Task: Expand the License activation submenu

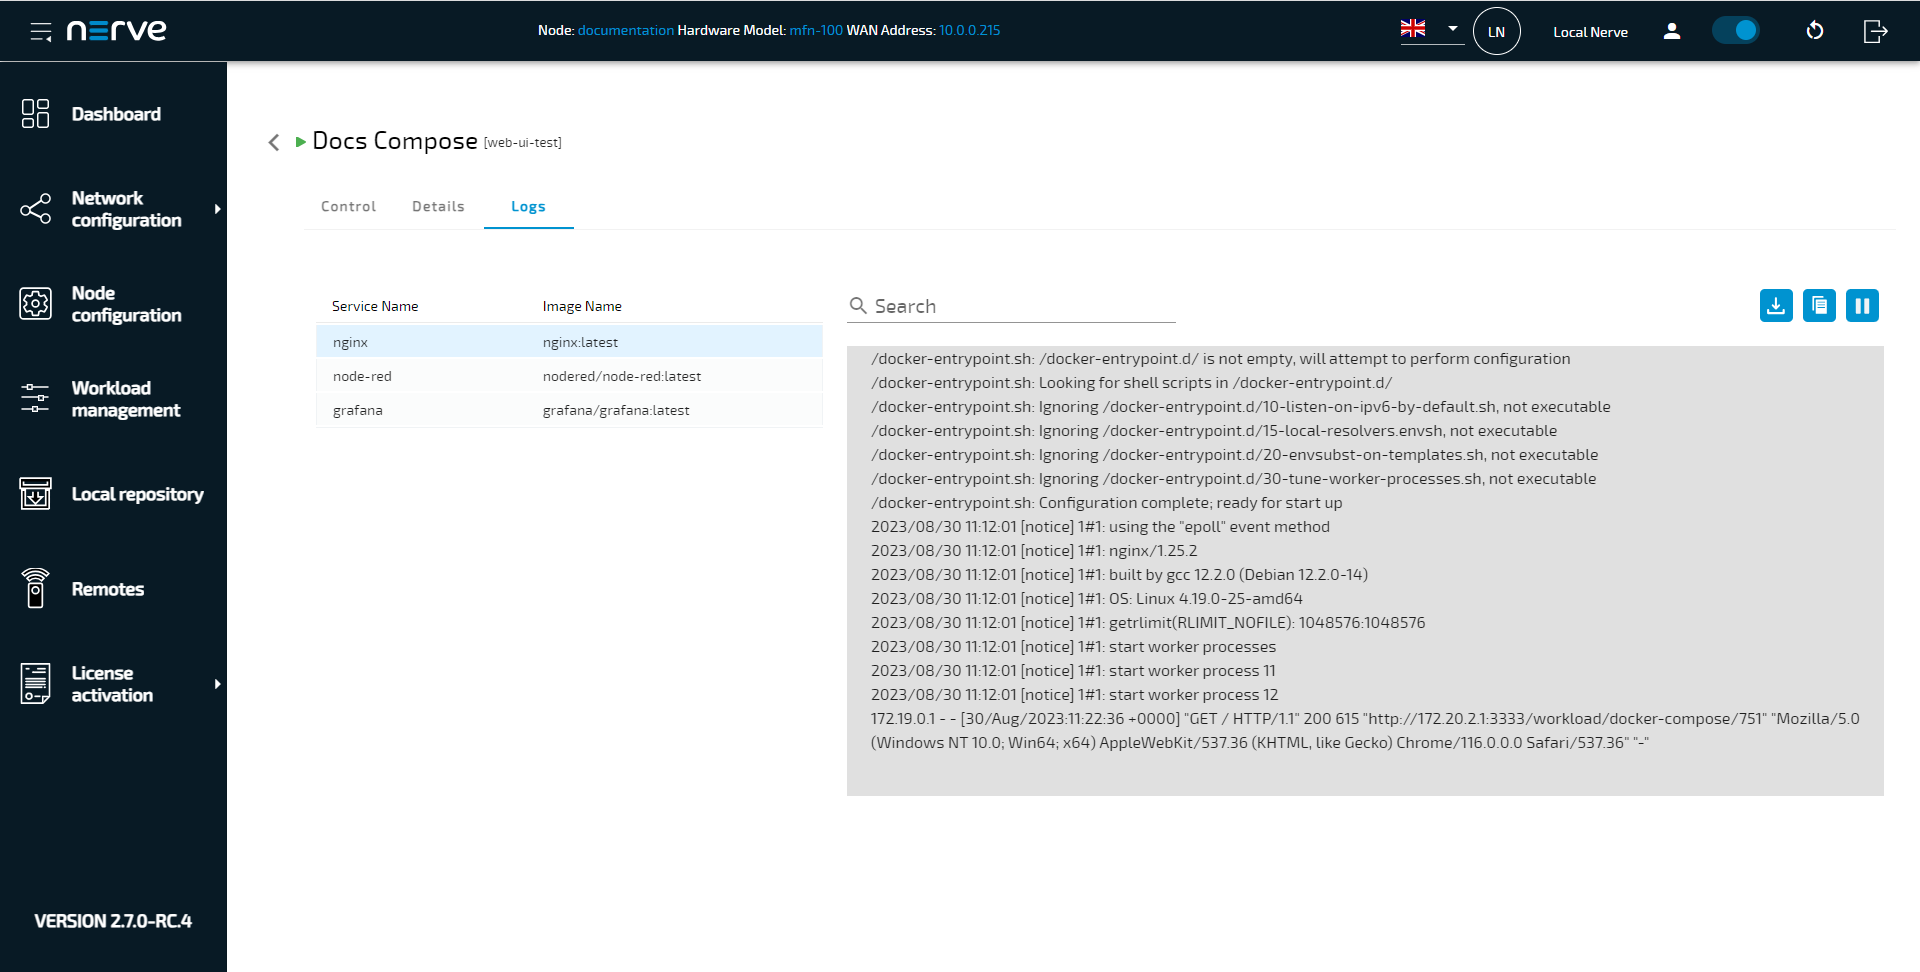Action: pyautogui.click(x=217, y=684)
